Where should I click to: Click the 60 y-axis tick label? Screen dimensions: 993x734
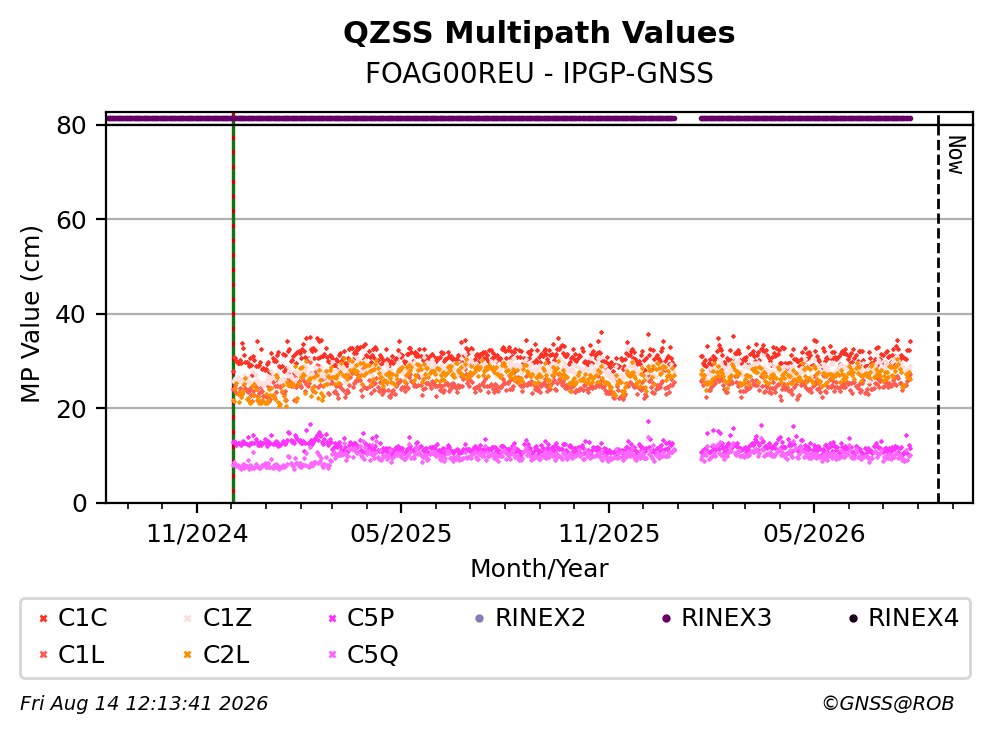pyautogui.click(x=72, y=220)
